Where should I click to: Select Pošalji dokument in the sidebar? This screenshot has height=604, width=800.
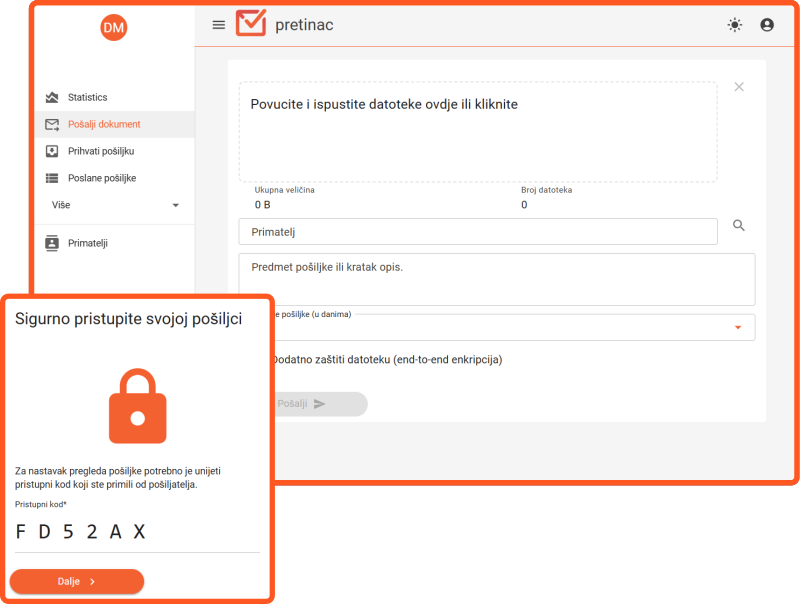tap(104, 124)
